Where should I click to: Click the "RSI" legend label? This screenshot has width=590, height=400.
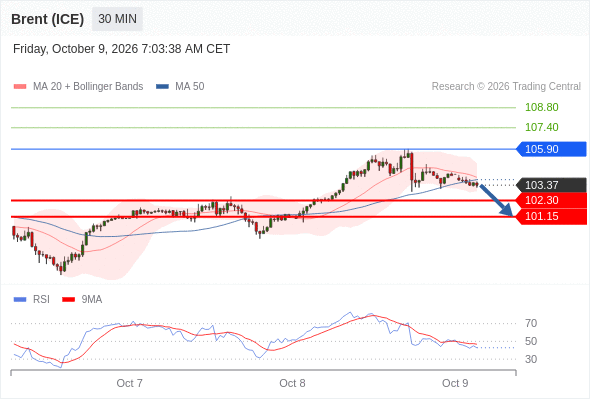click(41, 300)
